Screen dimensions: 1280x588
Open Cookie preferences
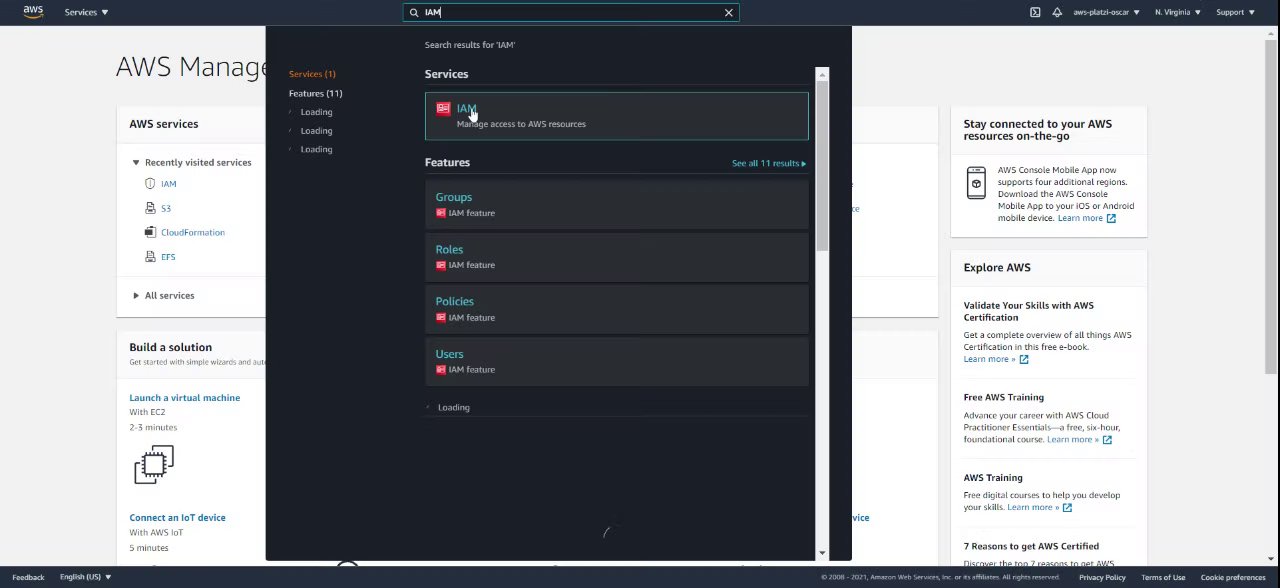[x=1233, y=577]
